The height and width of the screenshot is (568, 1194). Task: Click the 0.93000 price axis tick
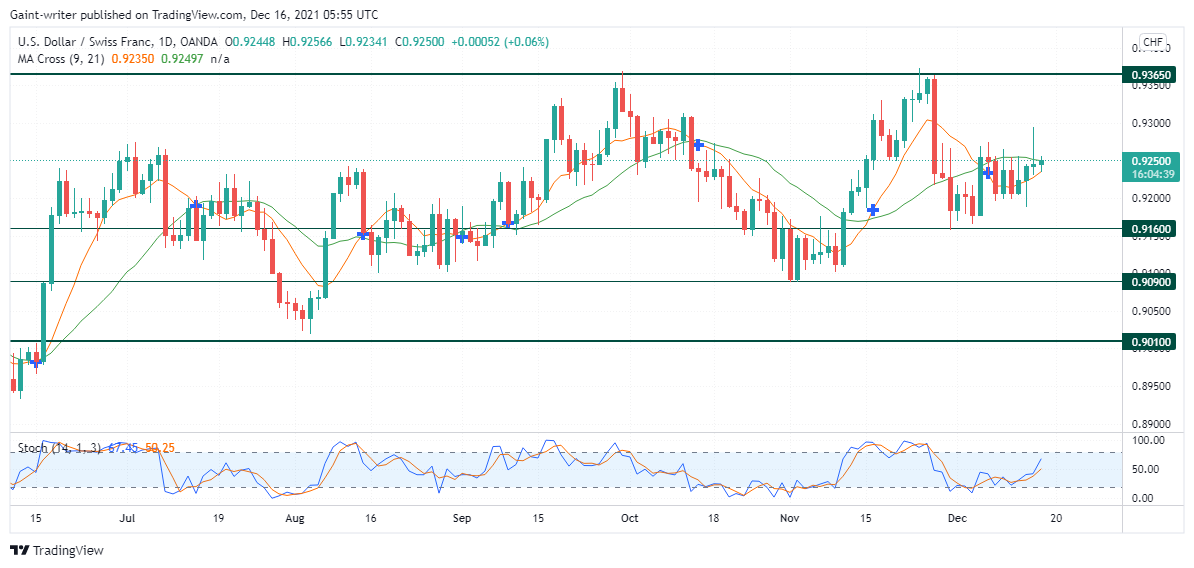point(1152,123)
